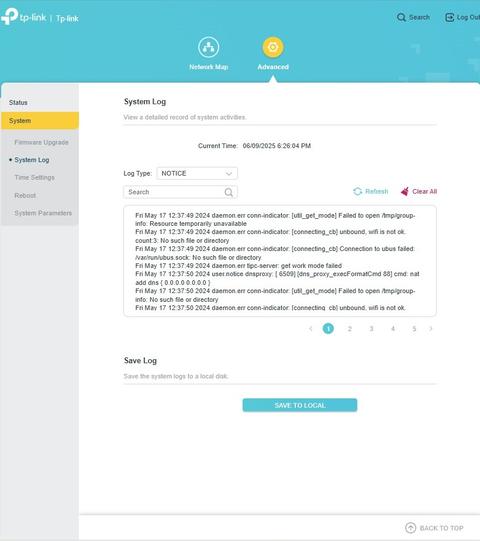This screenshot has width=480, height=541.
Task: Open Time Settings in sidebar
Action: pos(35,177)
